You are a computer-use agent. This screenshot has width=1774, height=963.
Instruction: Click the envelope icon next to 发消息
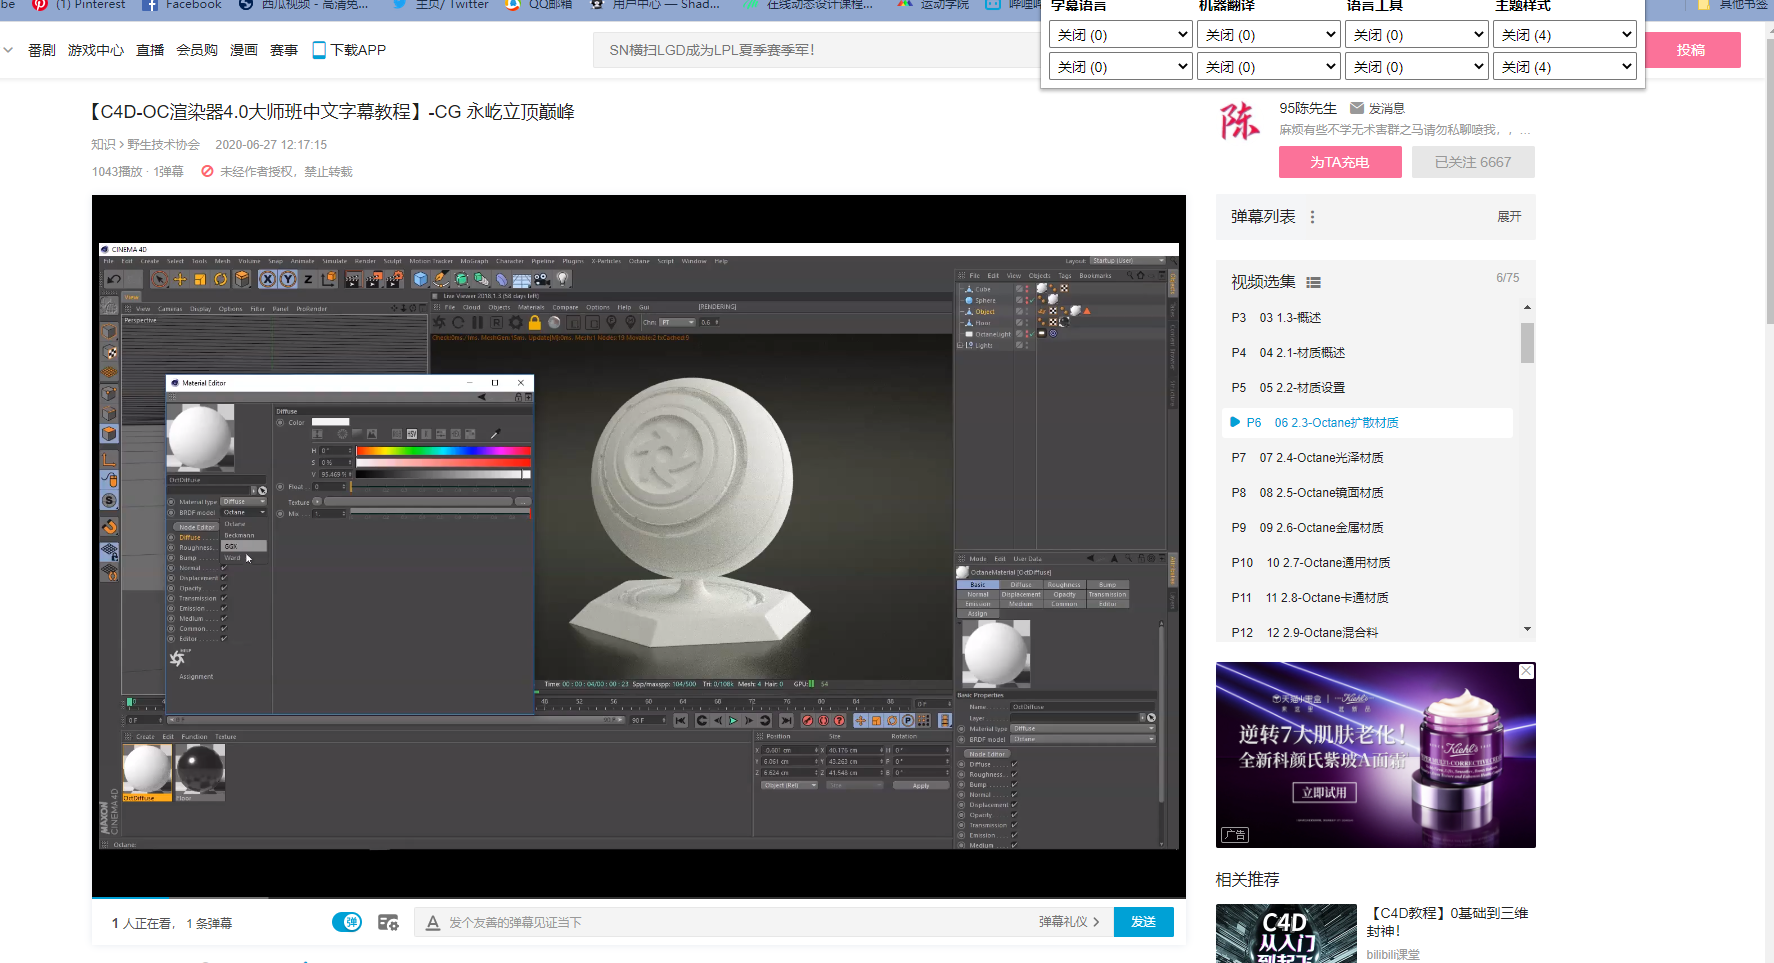click(x=1357, y=108)
